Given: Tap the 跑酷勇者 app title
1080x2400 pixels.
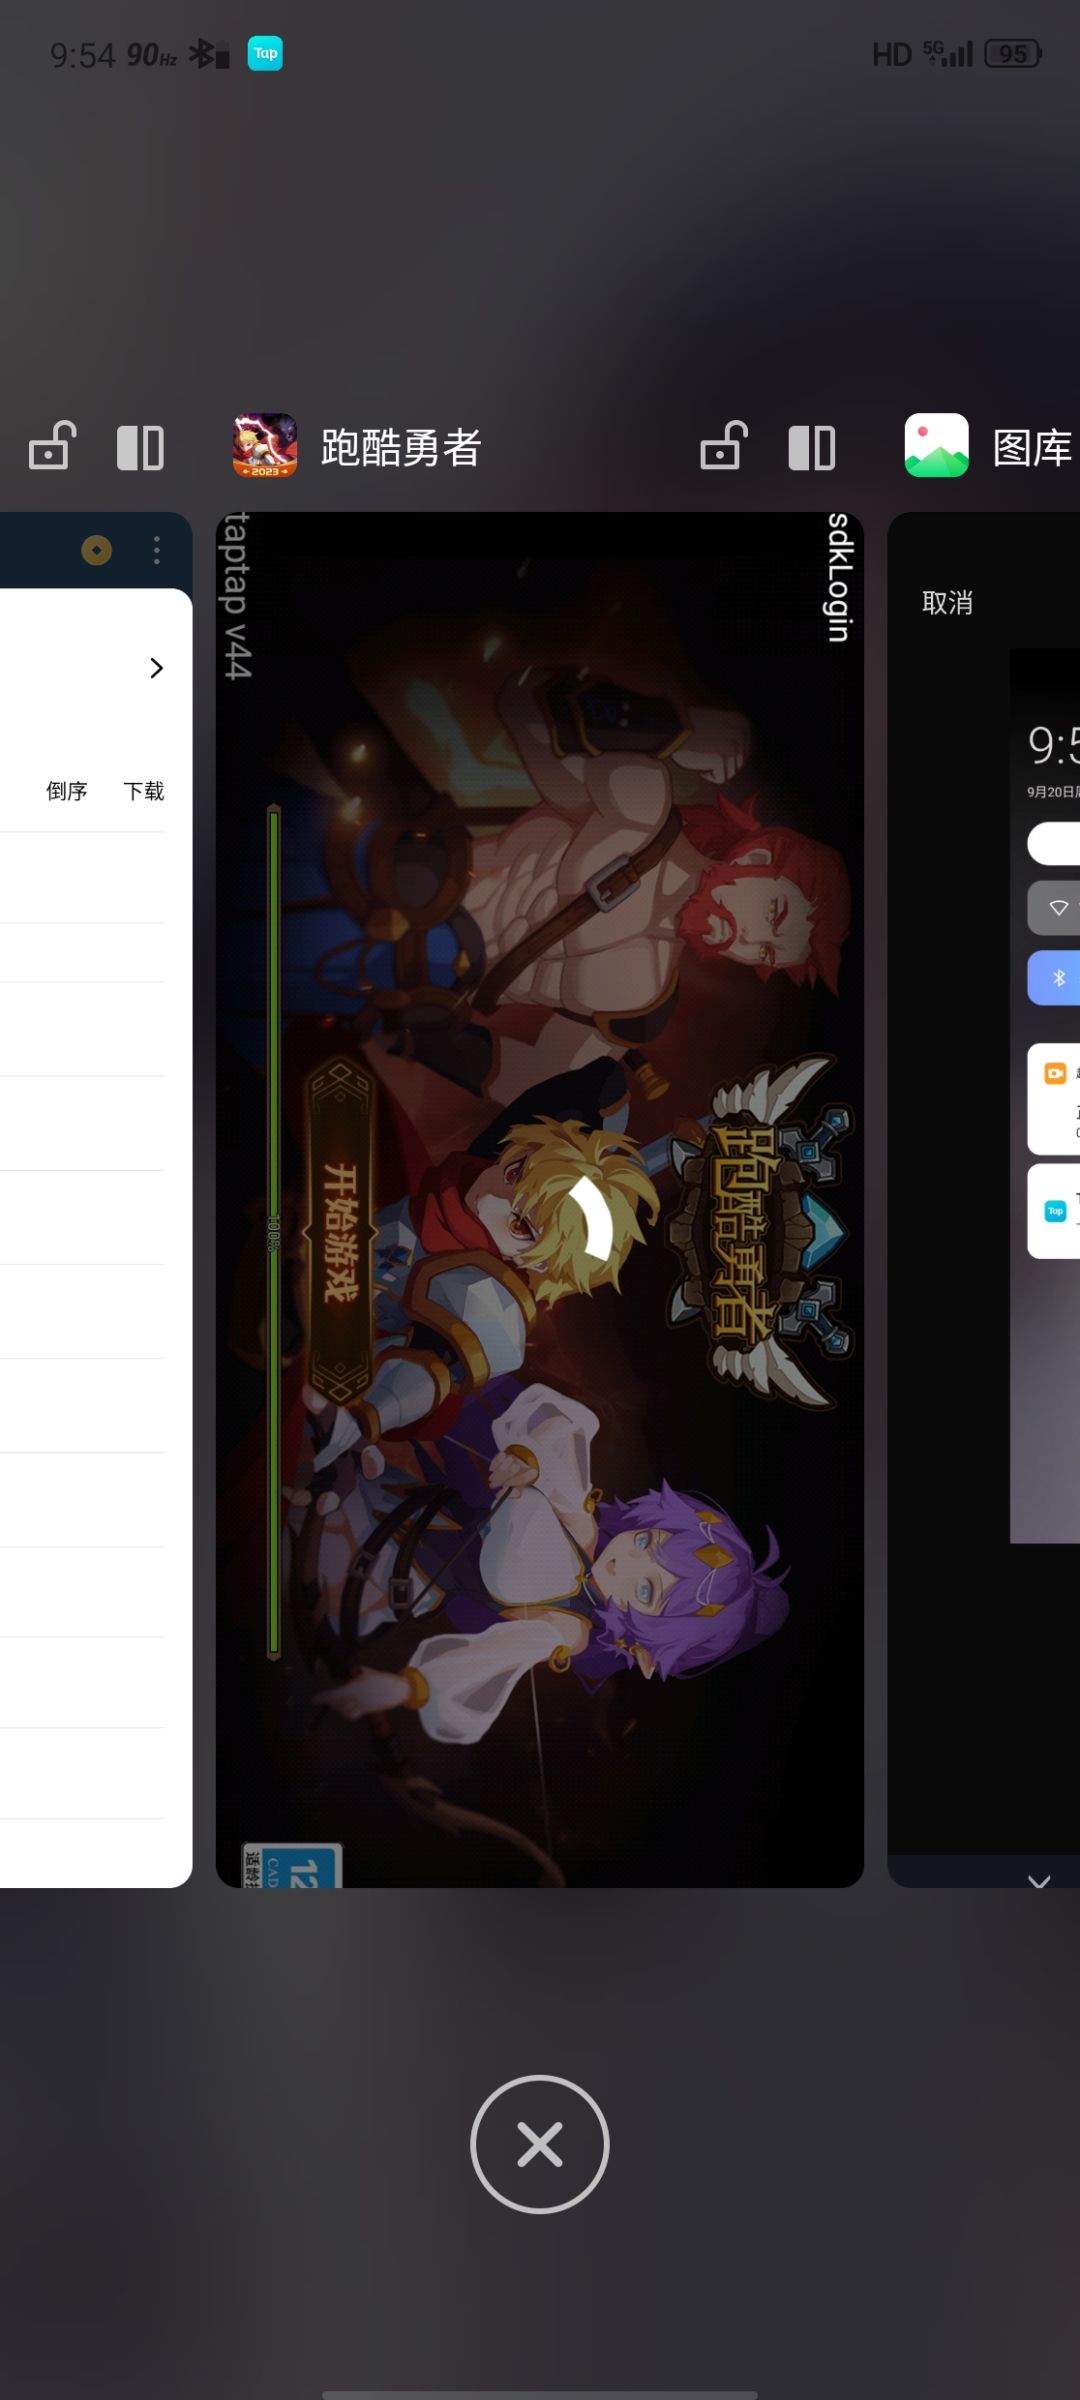Looking at the screenshot, I should coord(401,447).
